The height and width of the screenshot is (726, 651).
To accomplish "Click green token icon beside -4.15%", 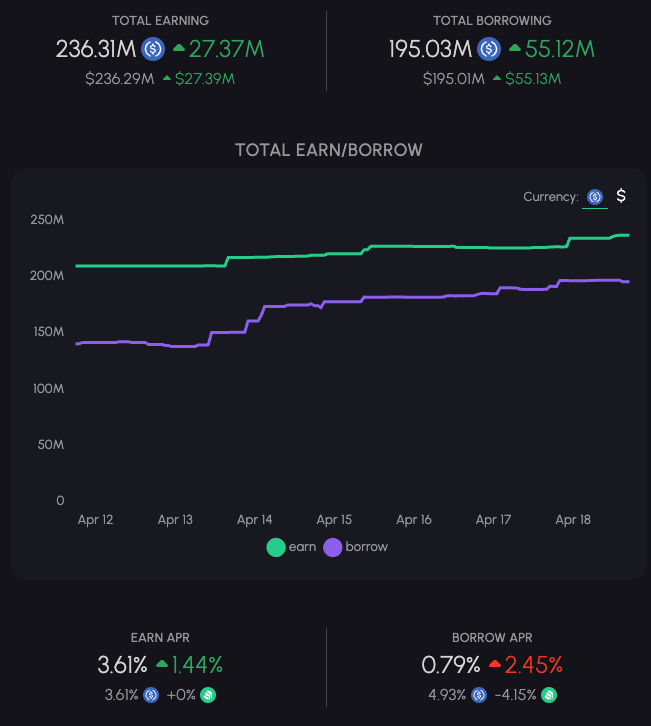I will (549, 695).
